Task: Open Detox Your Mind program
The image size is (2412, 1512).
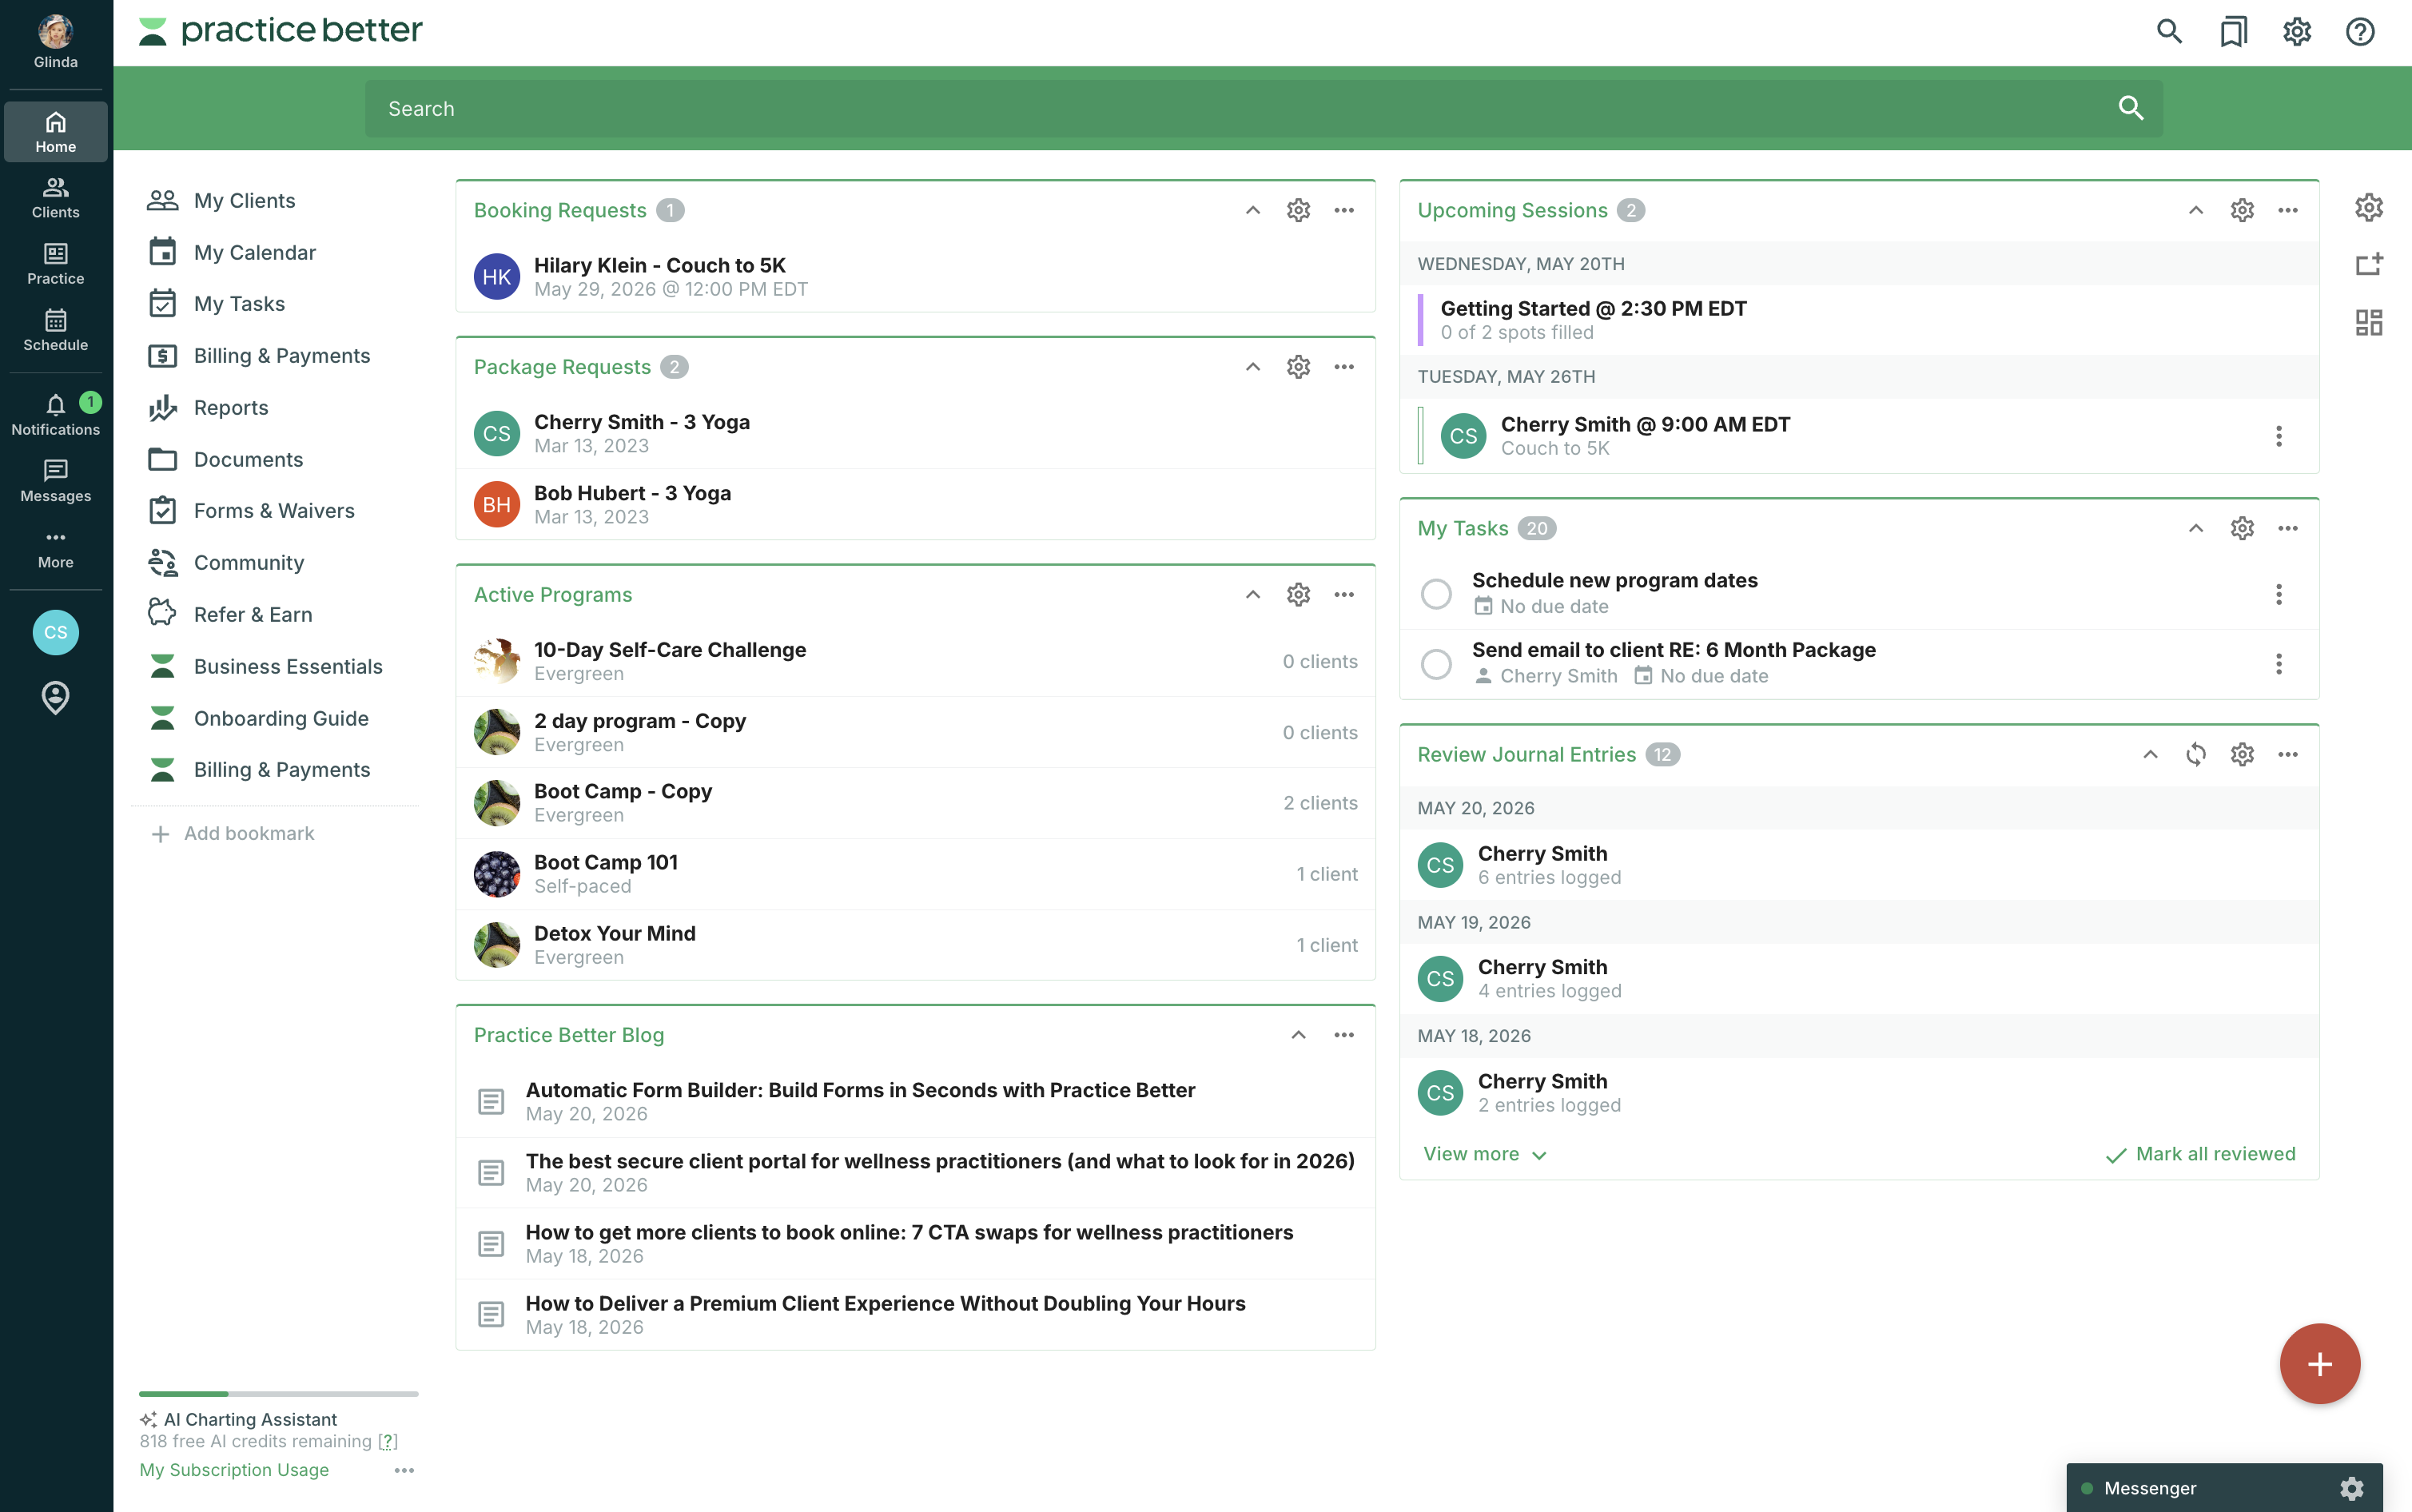Action: pyautogui.click(x=915, y=945)
